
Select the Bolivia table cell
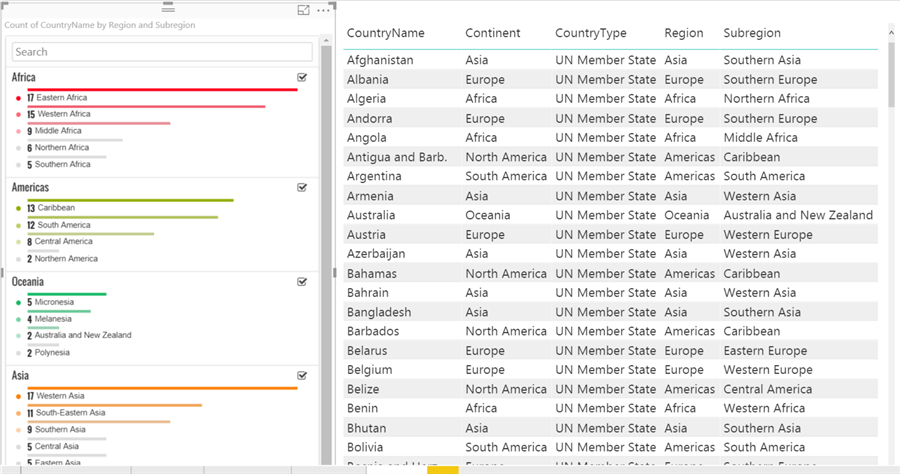click(364, 447)
